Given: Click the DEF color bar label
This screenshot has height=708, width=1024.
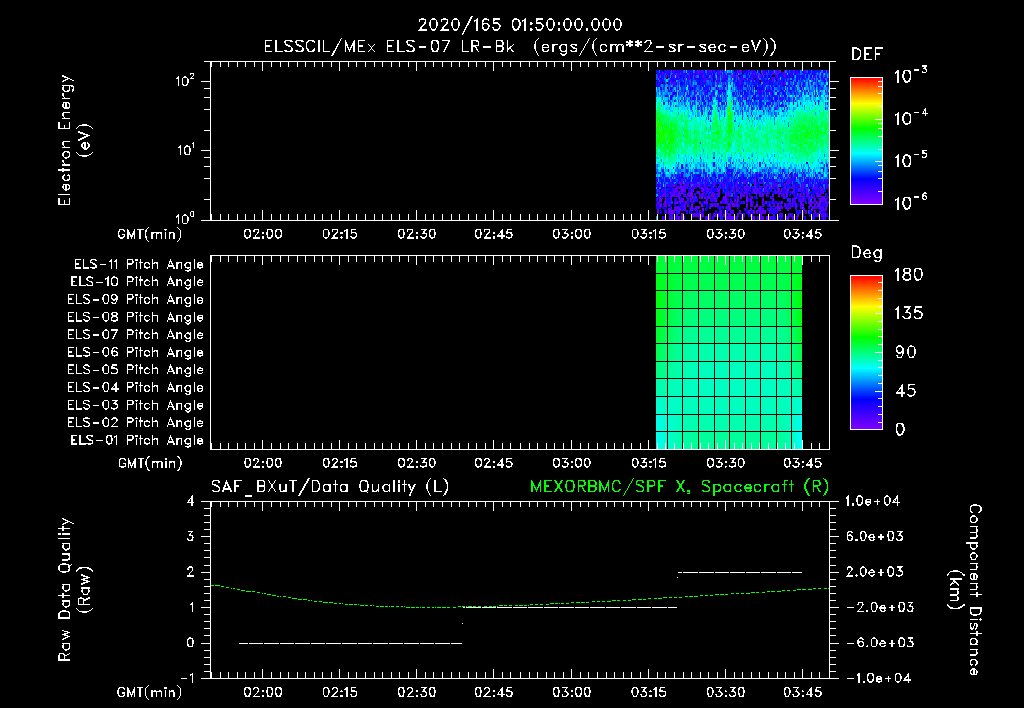Looking at the screenshot, I should (x=867, y=54).
